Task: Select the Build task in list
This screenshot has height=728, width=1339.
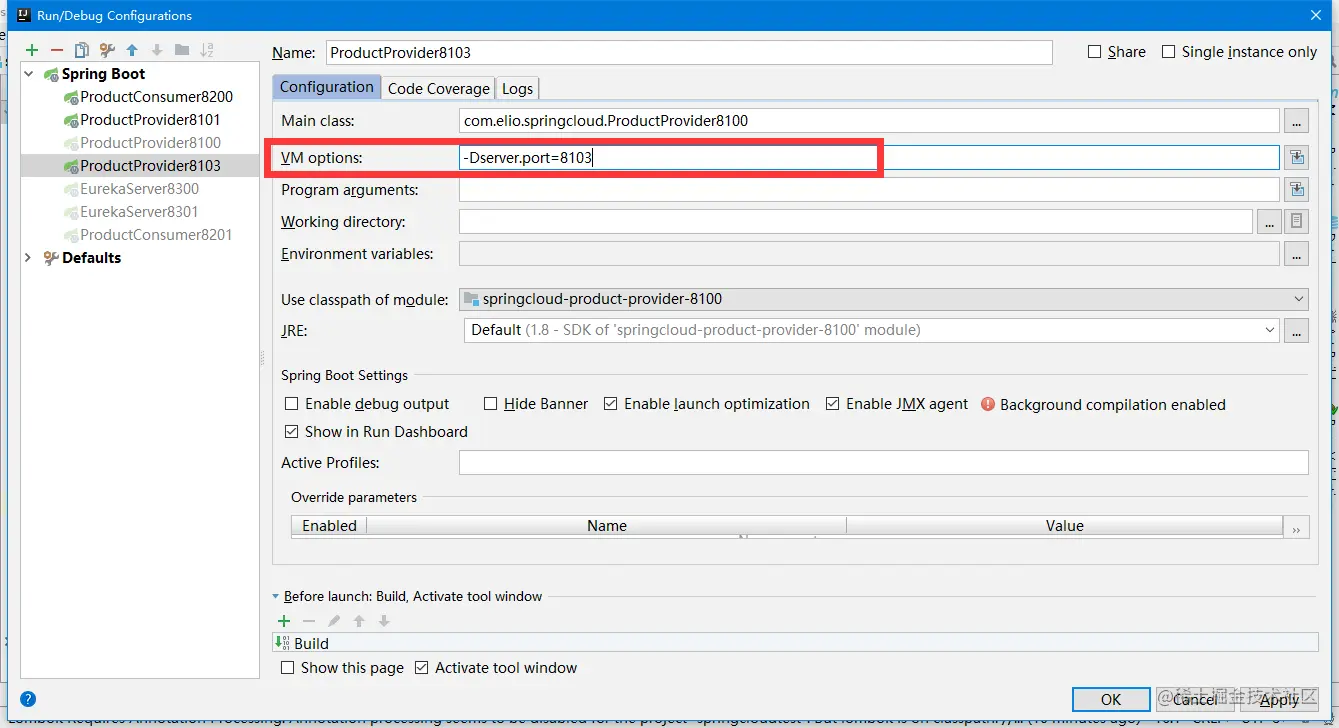Action: pos(795,643)
